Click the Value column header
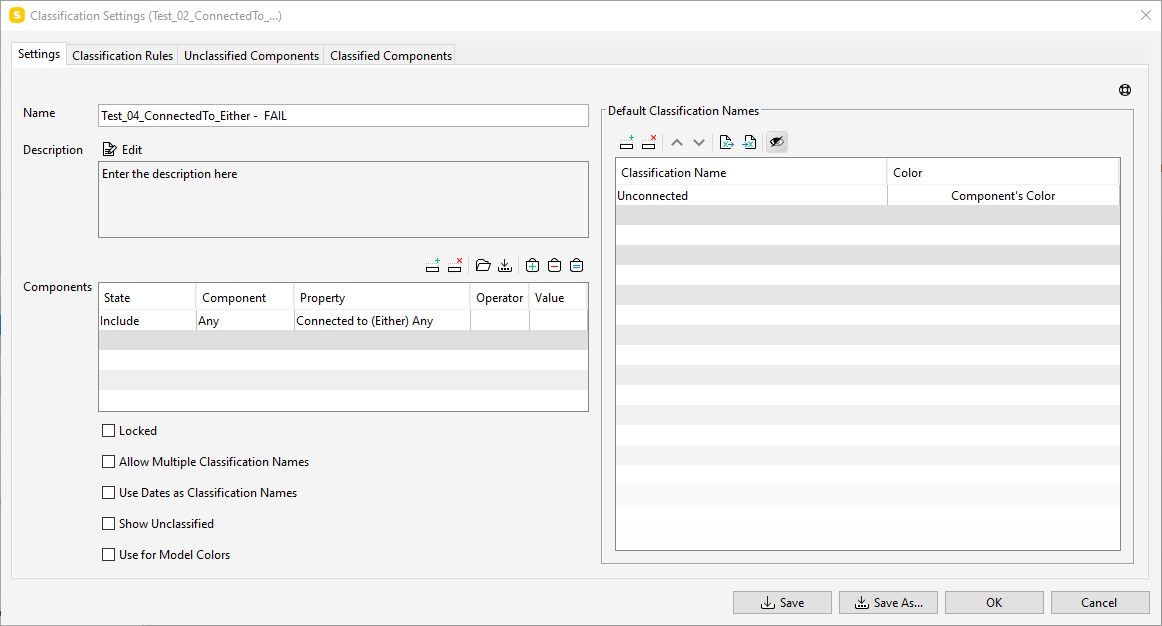Image resolution: width=1162 pixels, height=626 pixels. tap(558, 298)
